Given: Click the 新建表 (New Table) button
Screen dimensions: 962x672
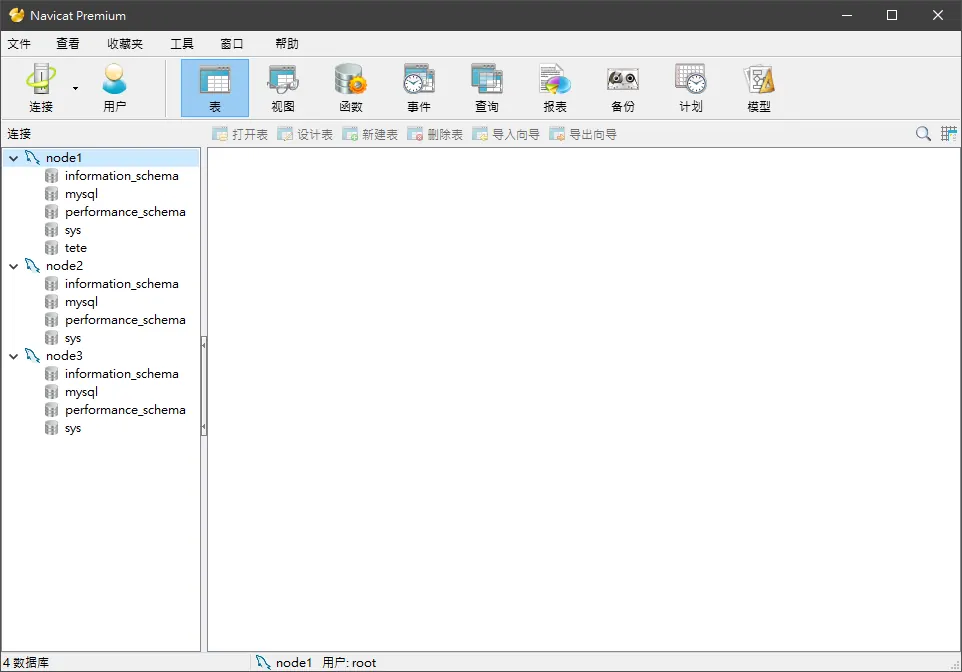Looking at the screenshot, I should 370,134.
